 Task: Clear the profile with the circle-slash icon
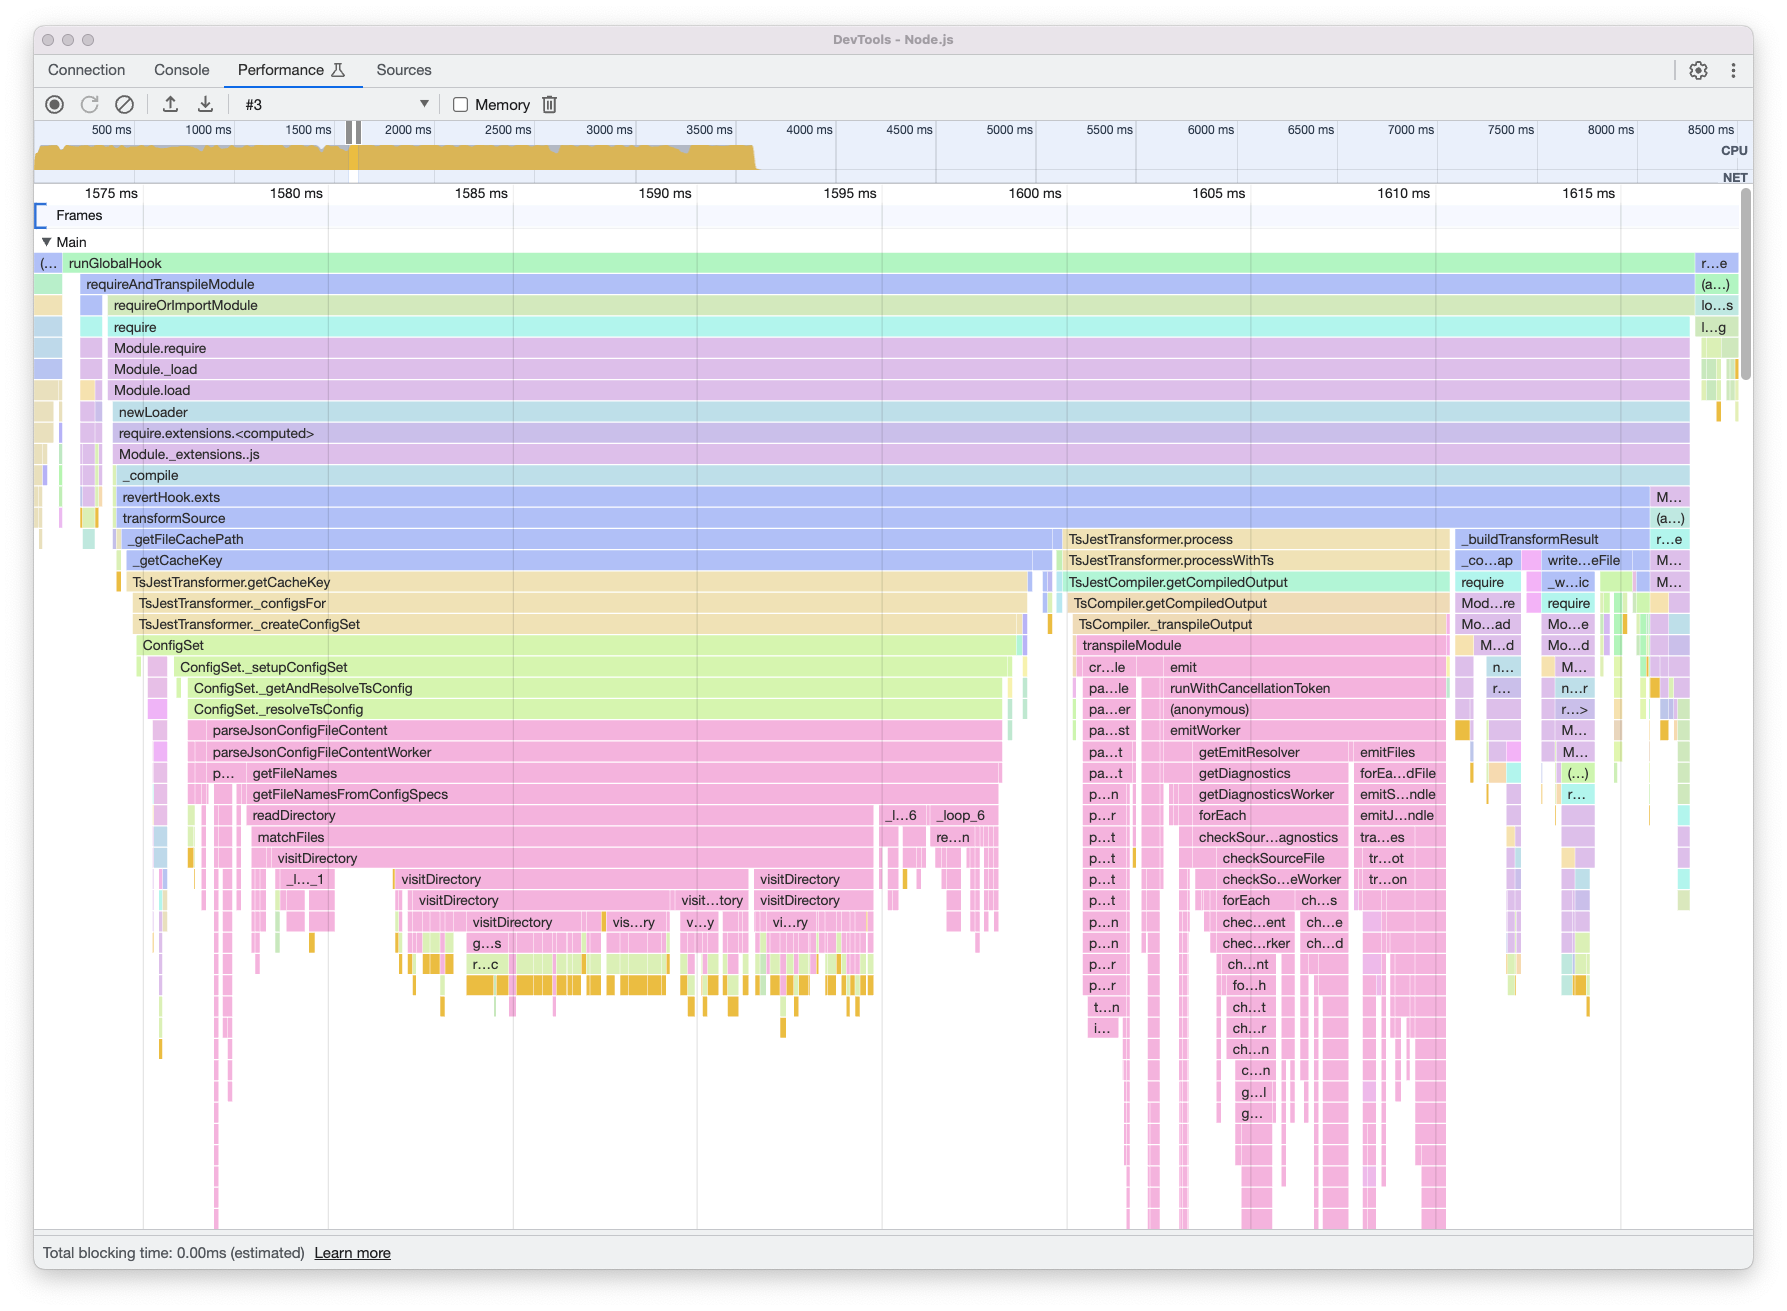pos(124,104)
